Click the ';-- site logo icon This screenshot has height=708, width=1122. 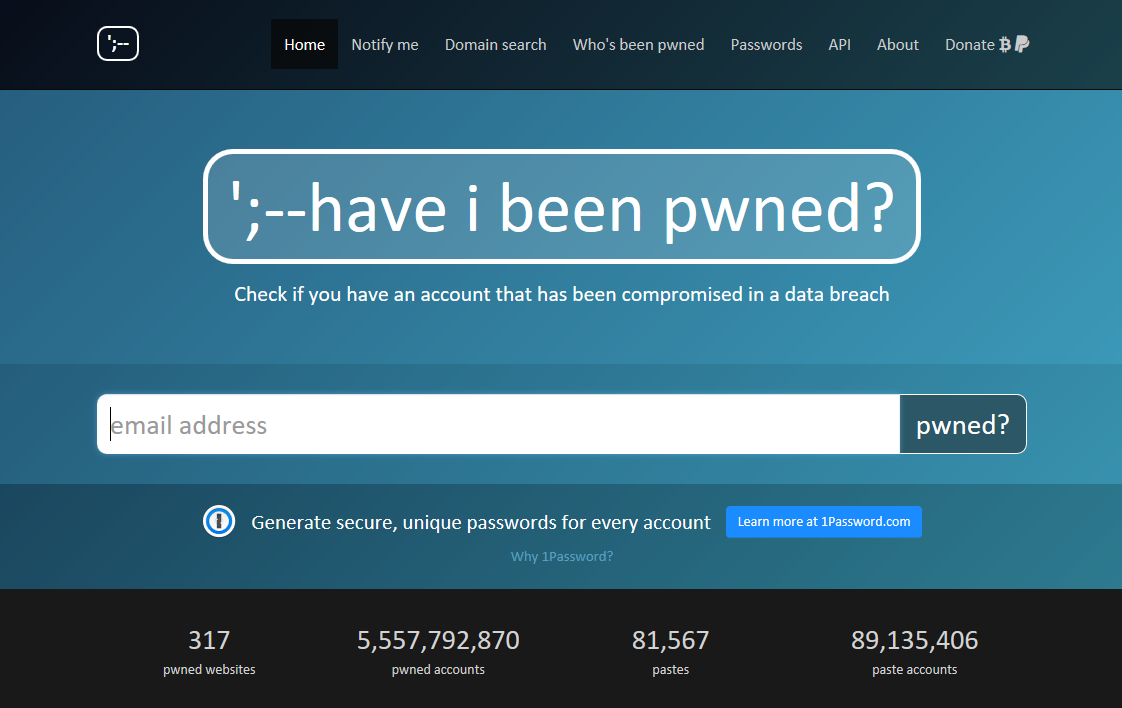118,44
